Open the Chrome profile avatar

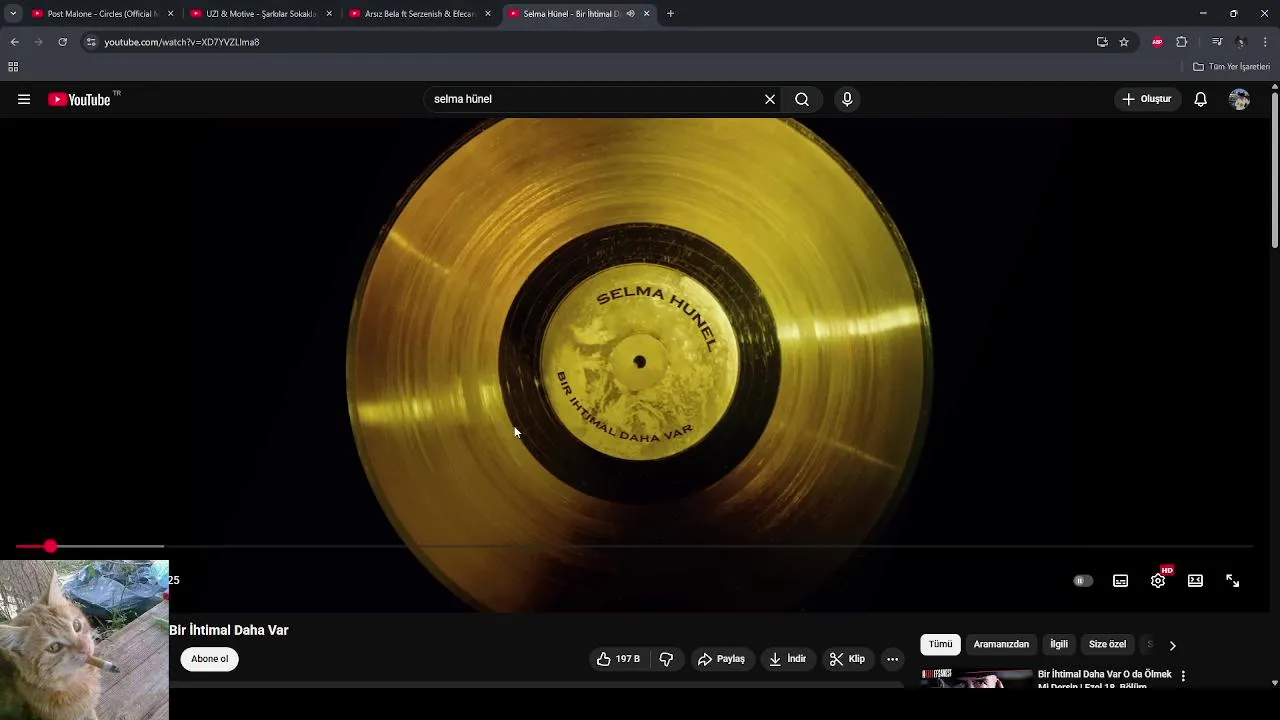1241,42
